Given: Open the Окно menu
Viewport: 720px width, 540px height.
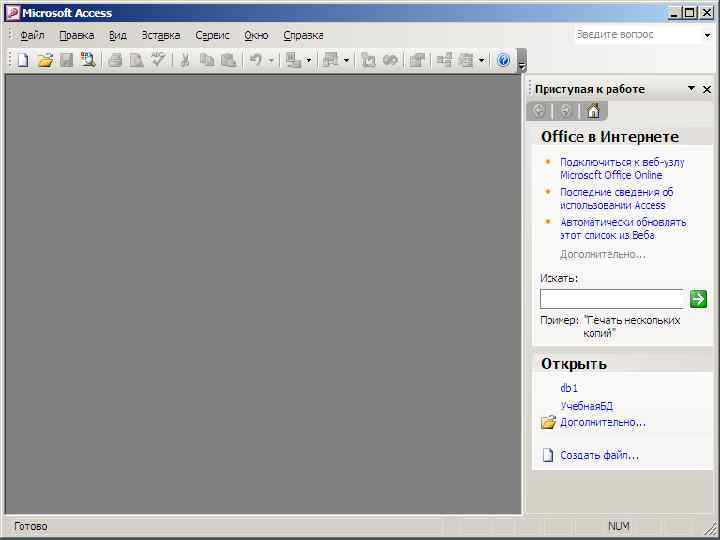Looking at the screenshot, I should [256, 35].
